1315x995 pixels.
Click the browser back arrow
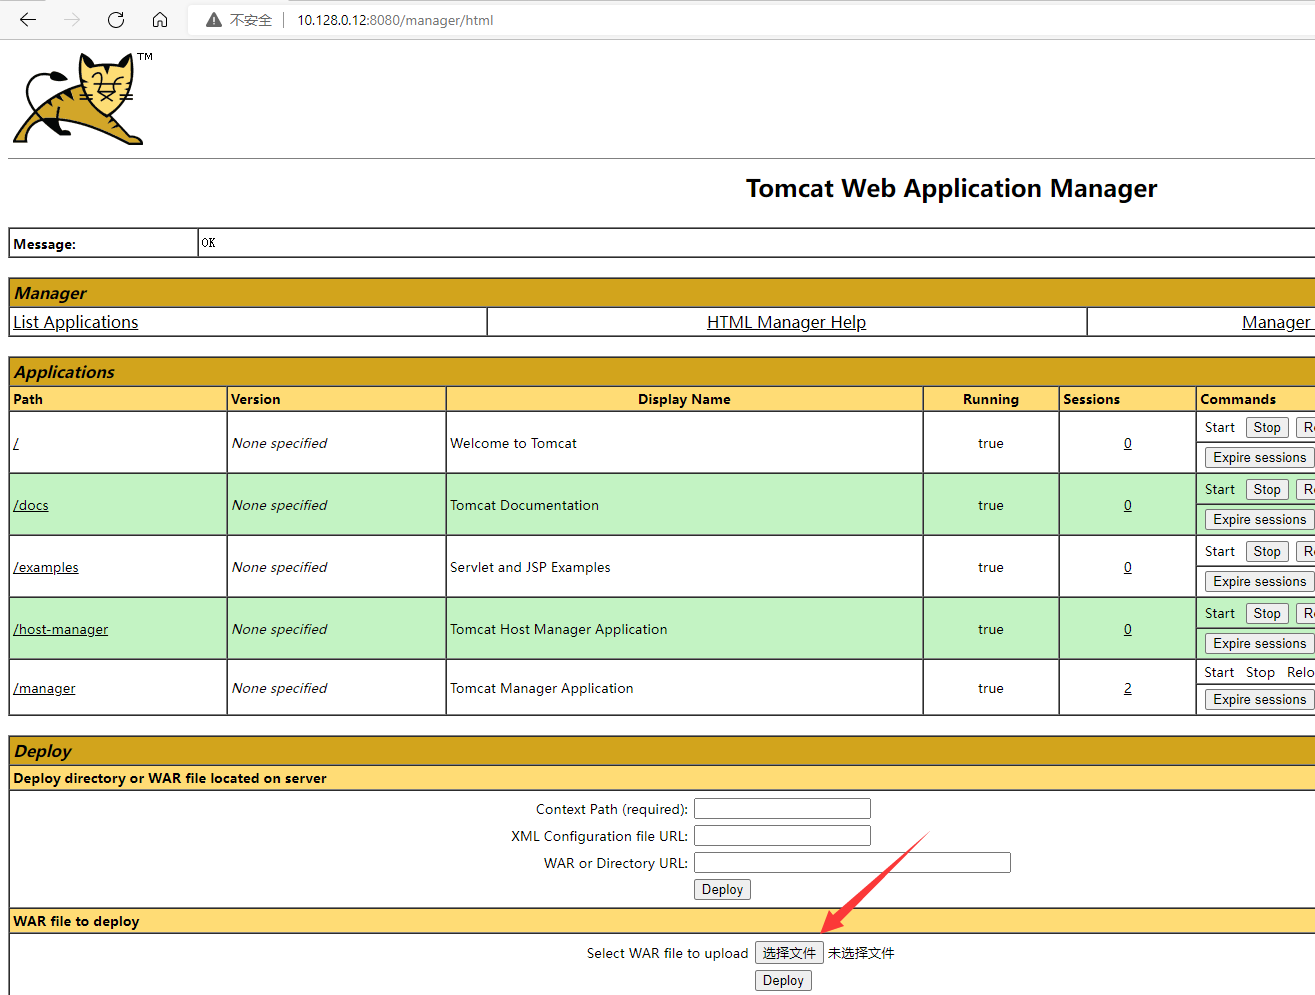point(28,20)
